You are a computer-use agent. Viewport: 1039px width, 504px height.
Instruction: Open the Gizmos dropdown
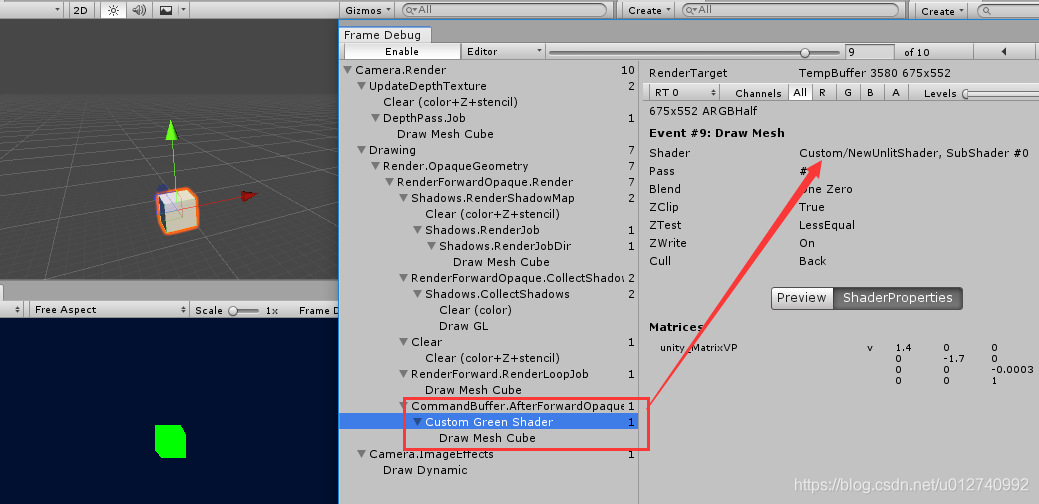click(x=367, y=10)
